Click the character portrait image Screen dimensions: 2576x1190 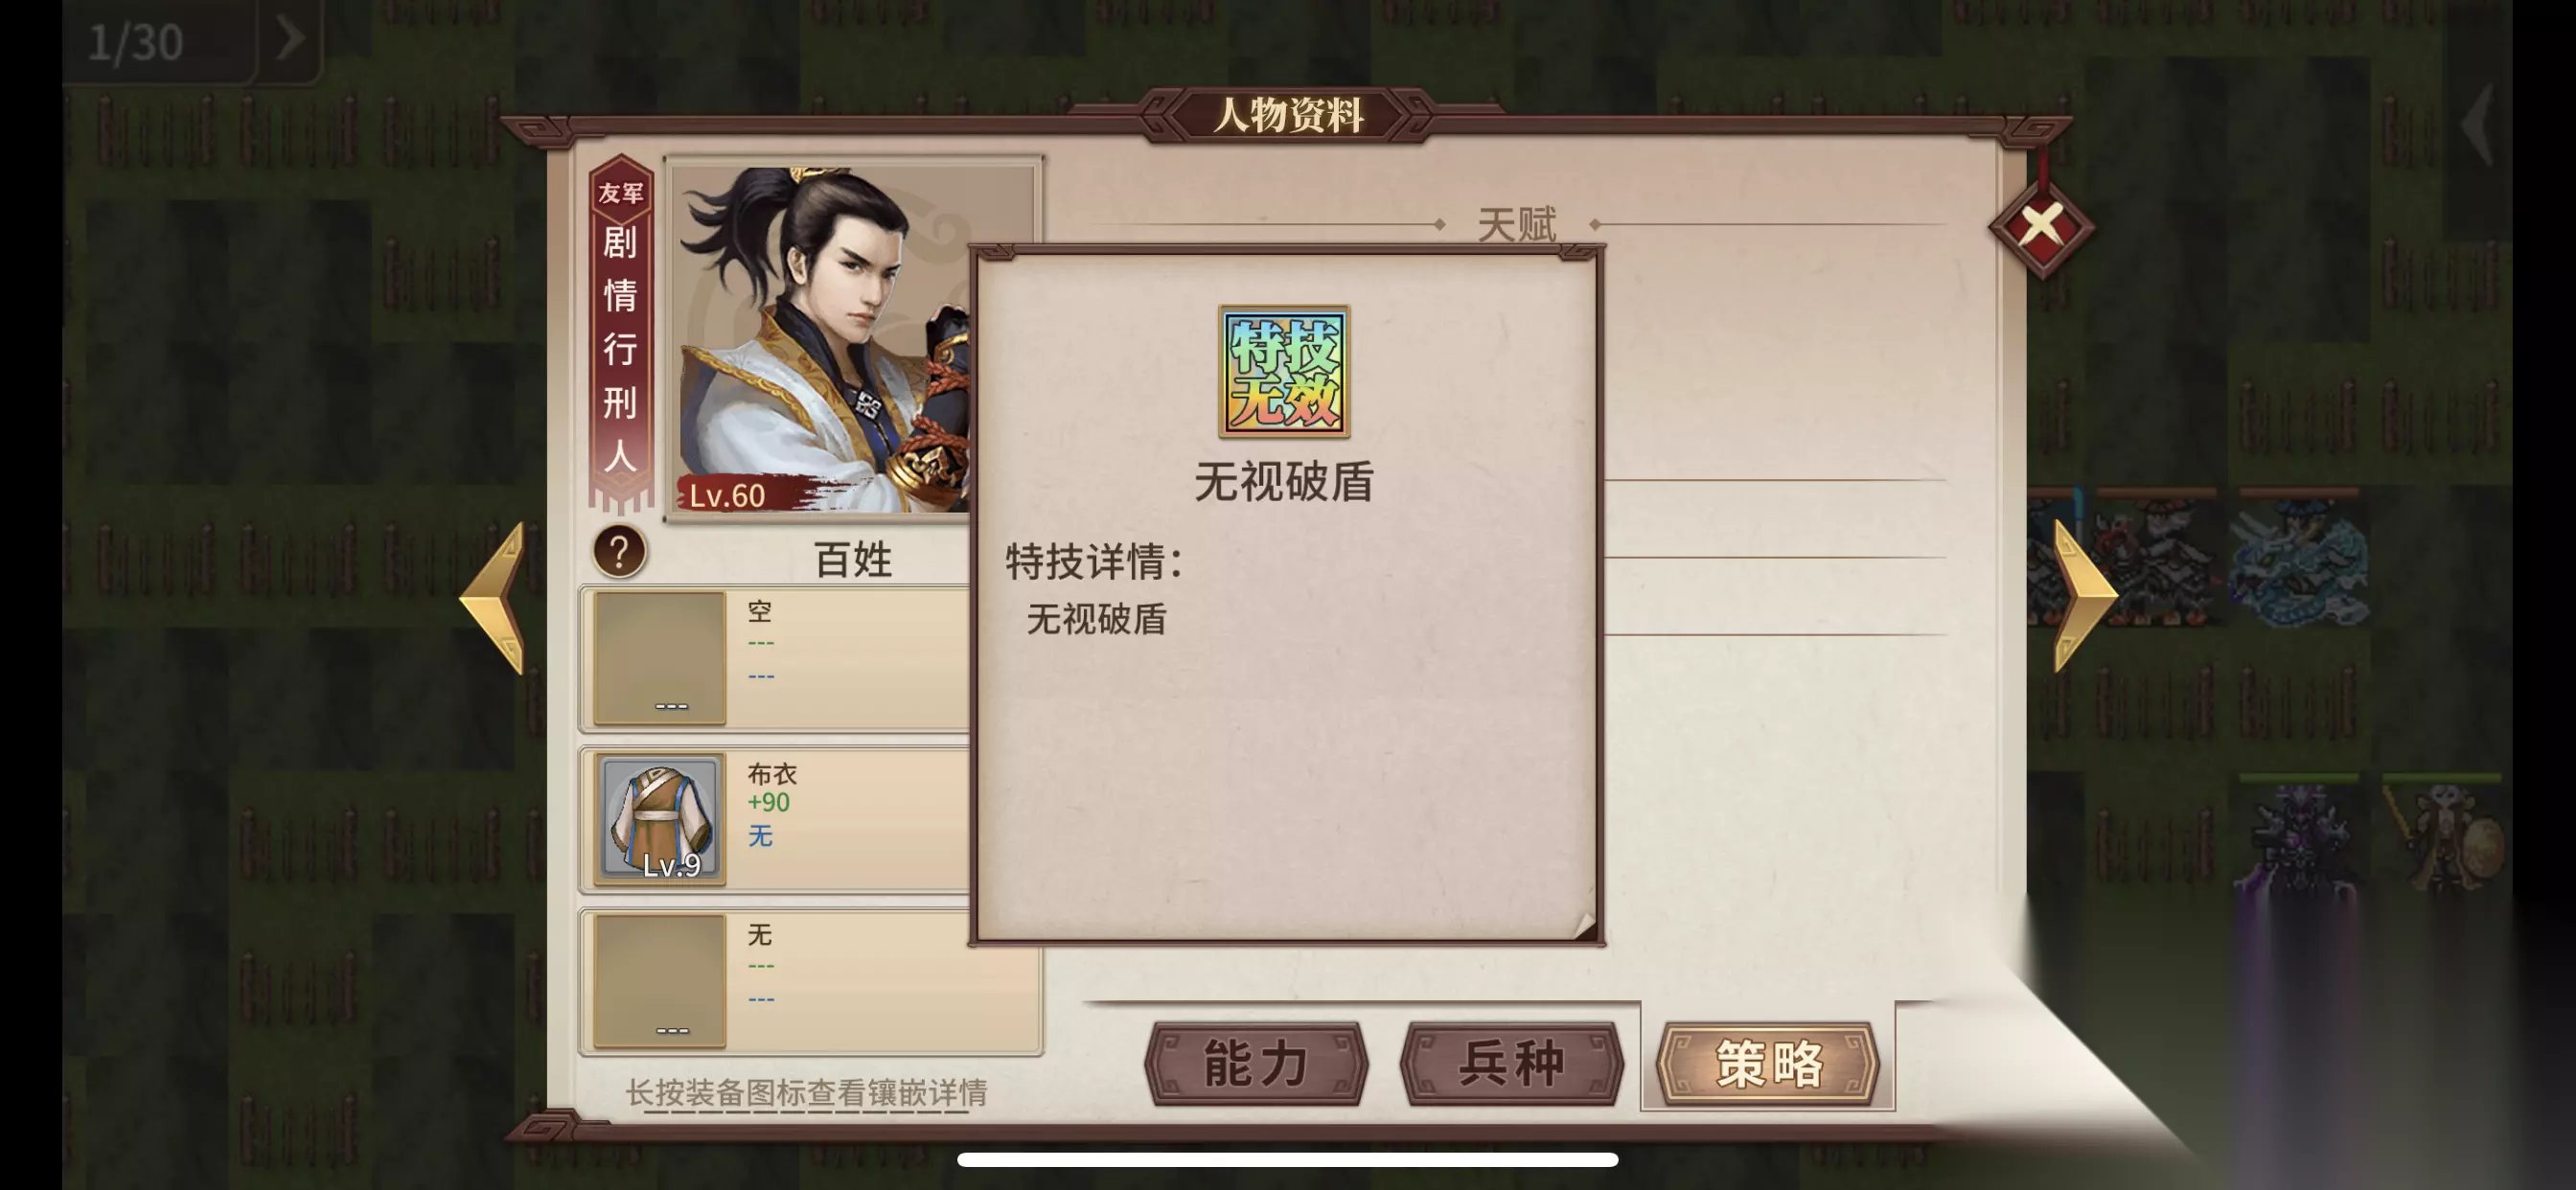(822, 340)
